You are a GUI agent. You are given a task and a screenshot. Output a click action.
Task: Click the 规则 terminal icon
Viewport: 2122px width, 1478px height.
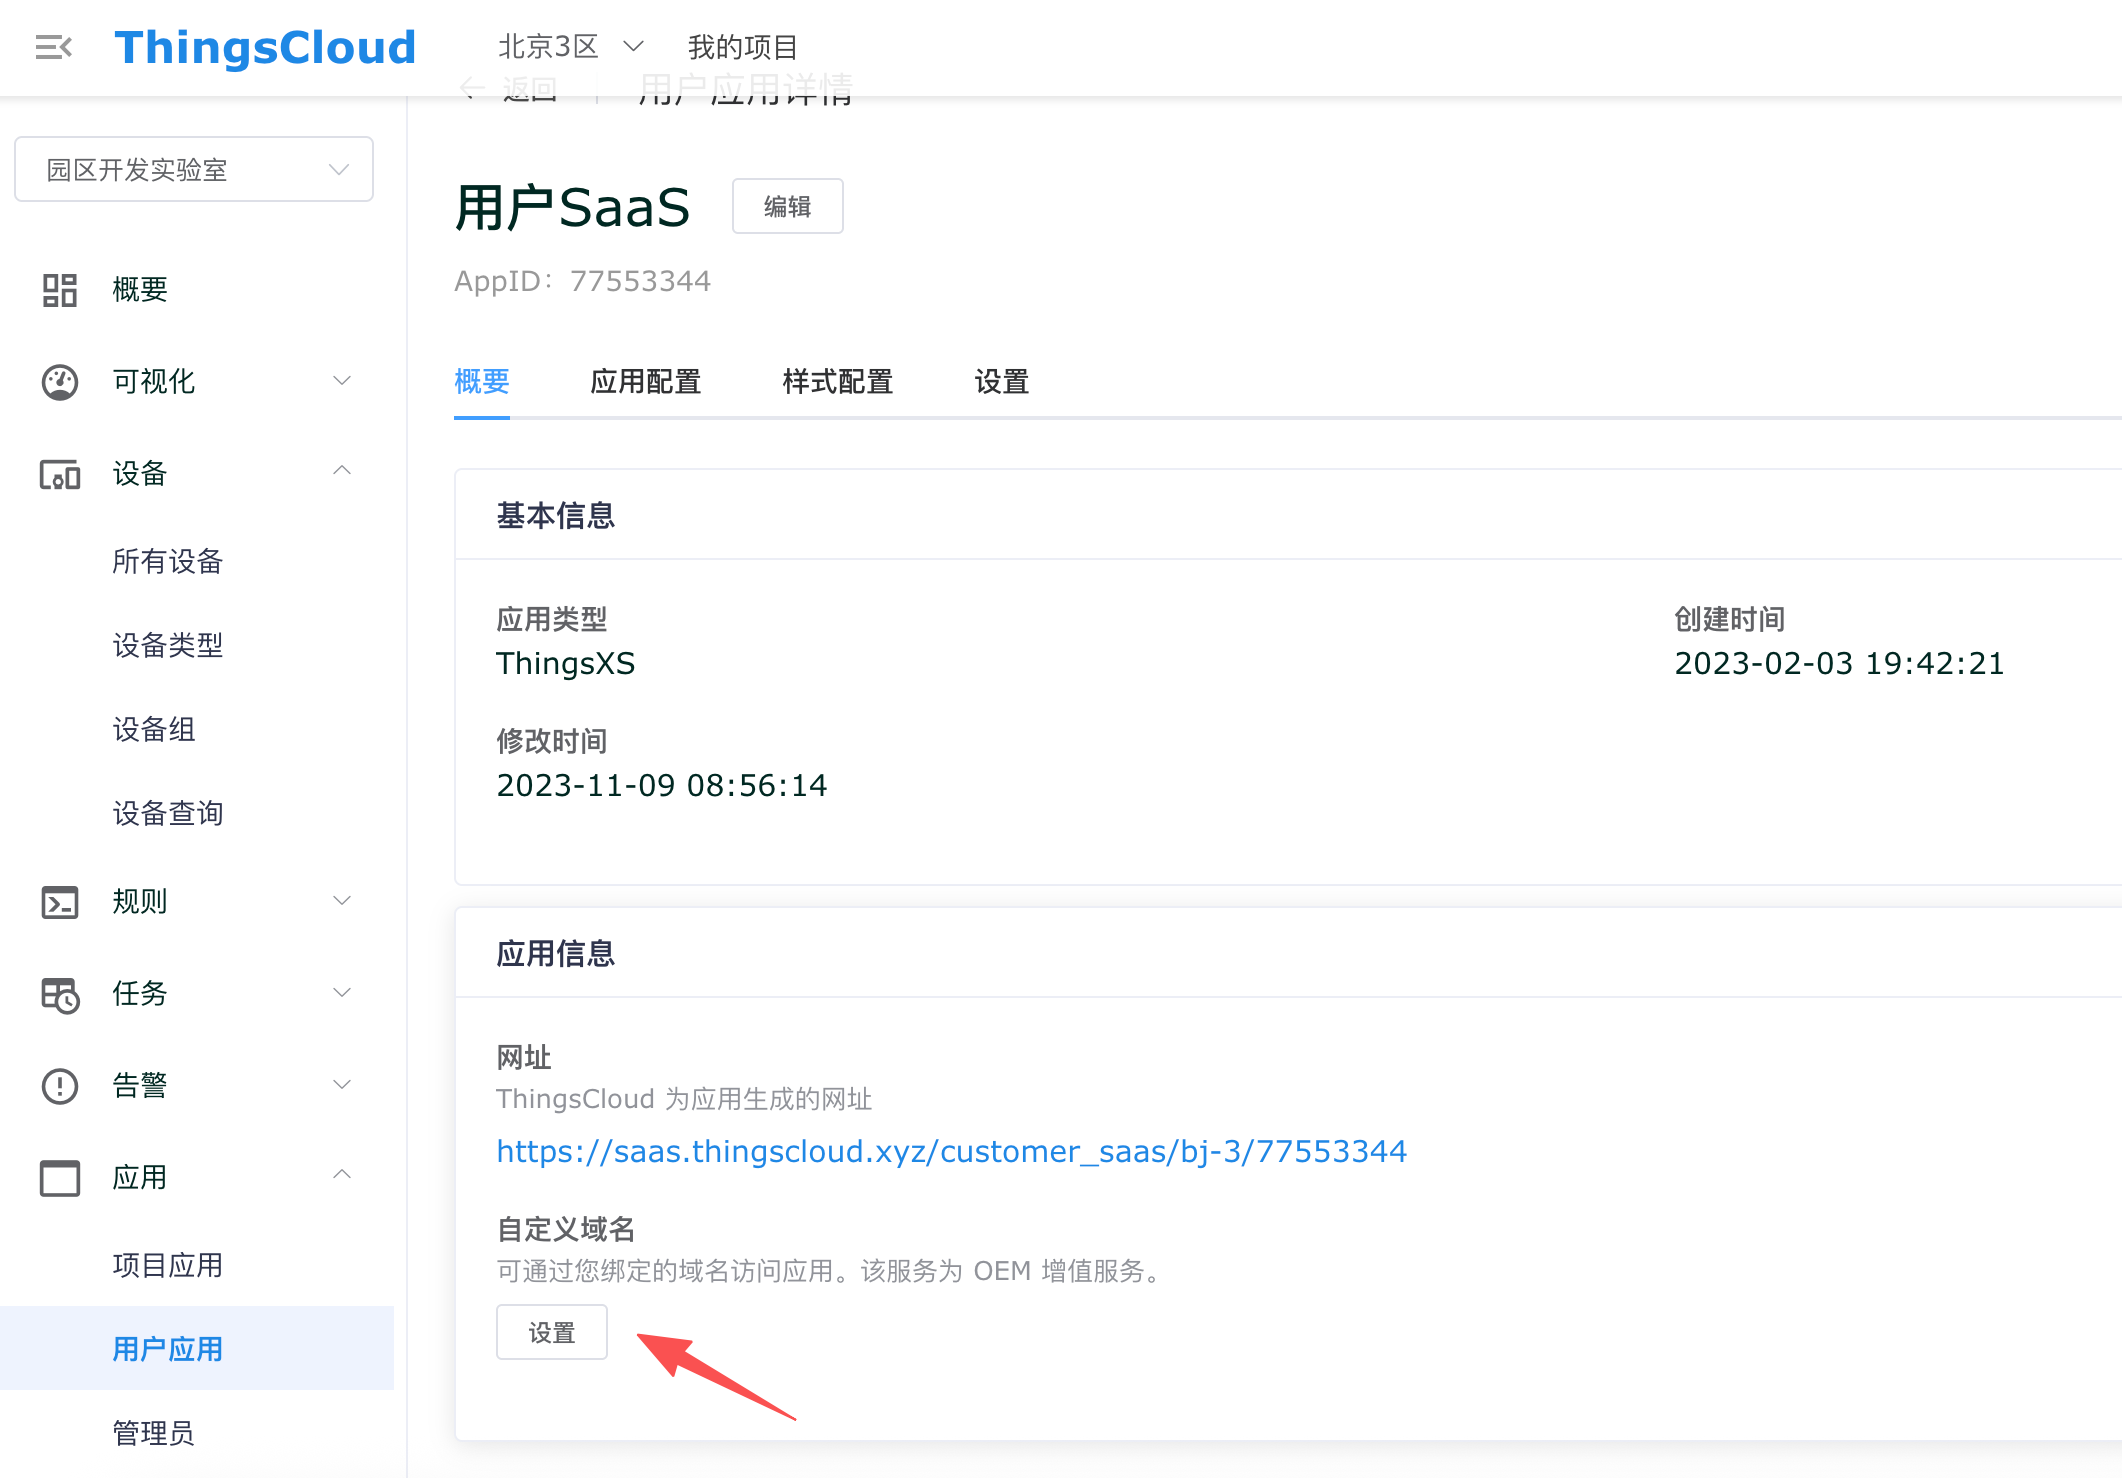tap(60, 902)
